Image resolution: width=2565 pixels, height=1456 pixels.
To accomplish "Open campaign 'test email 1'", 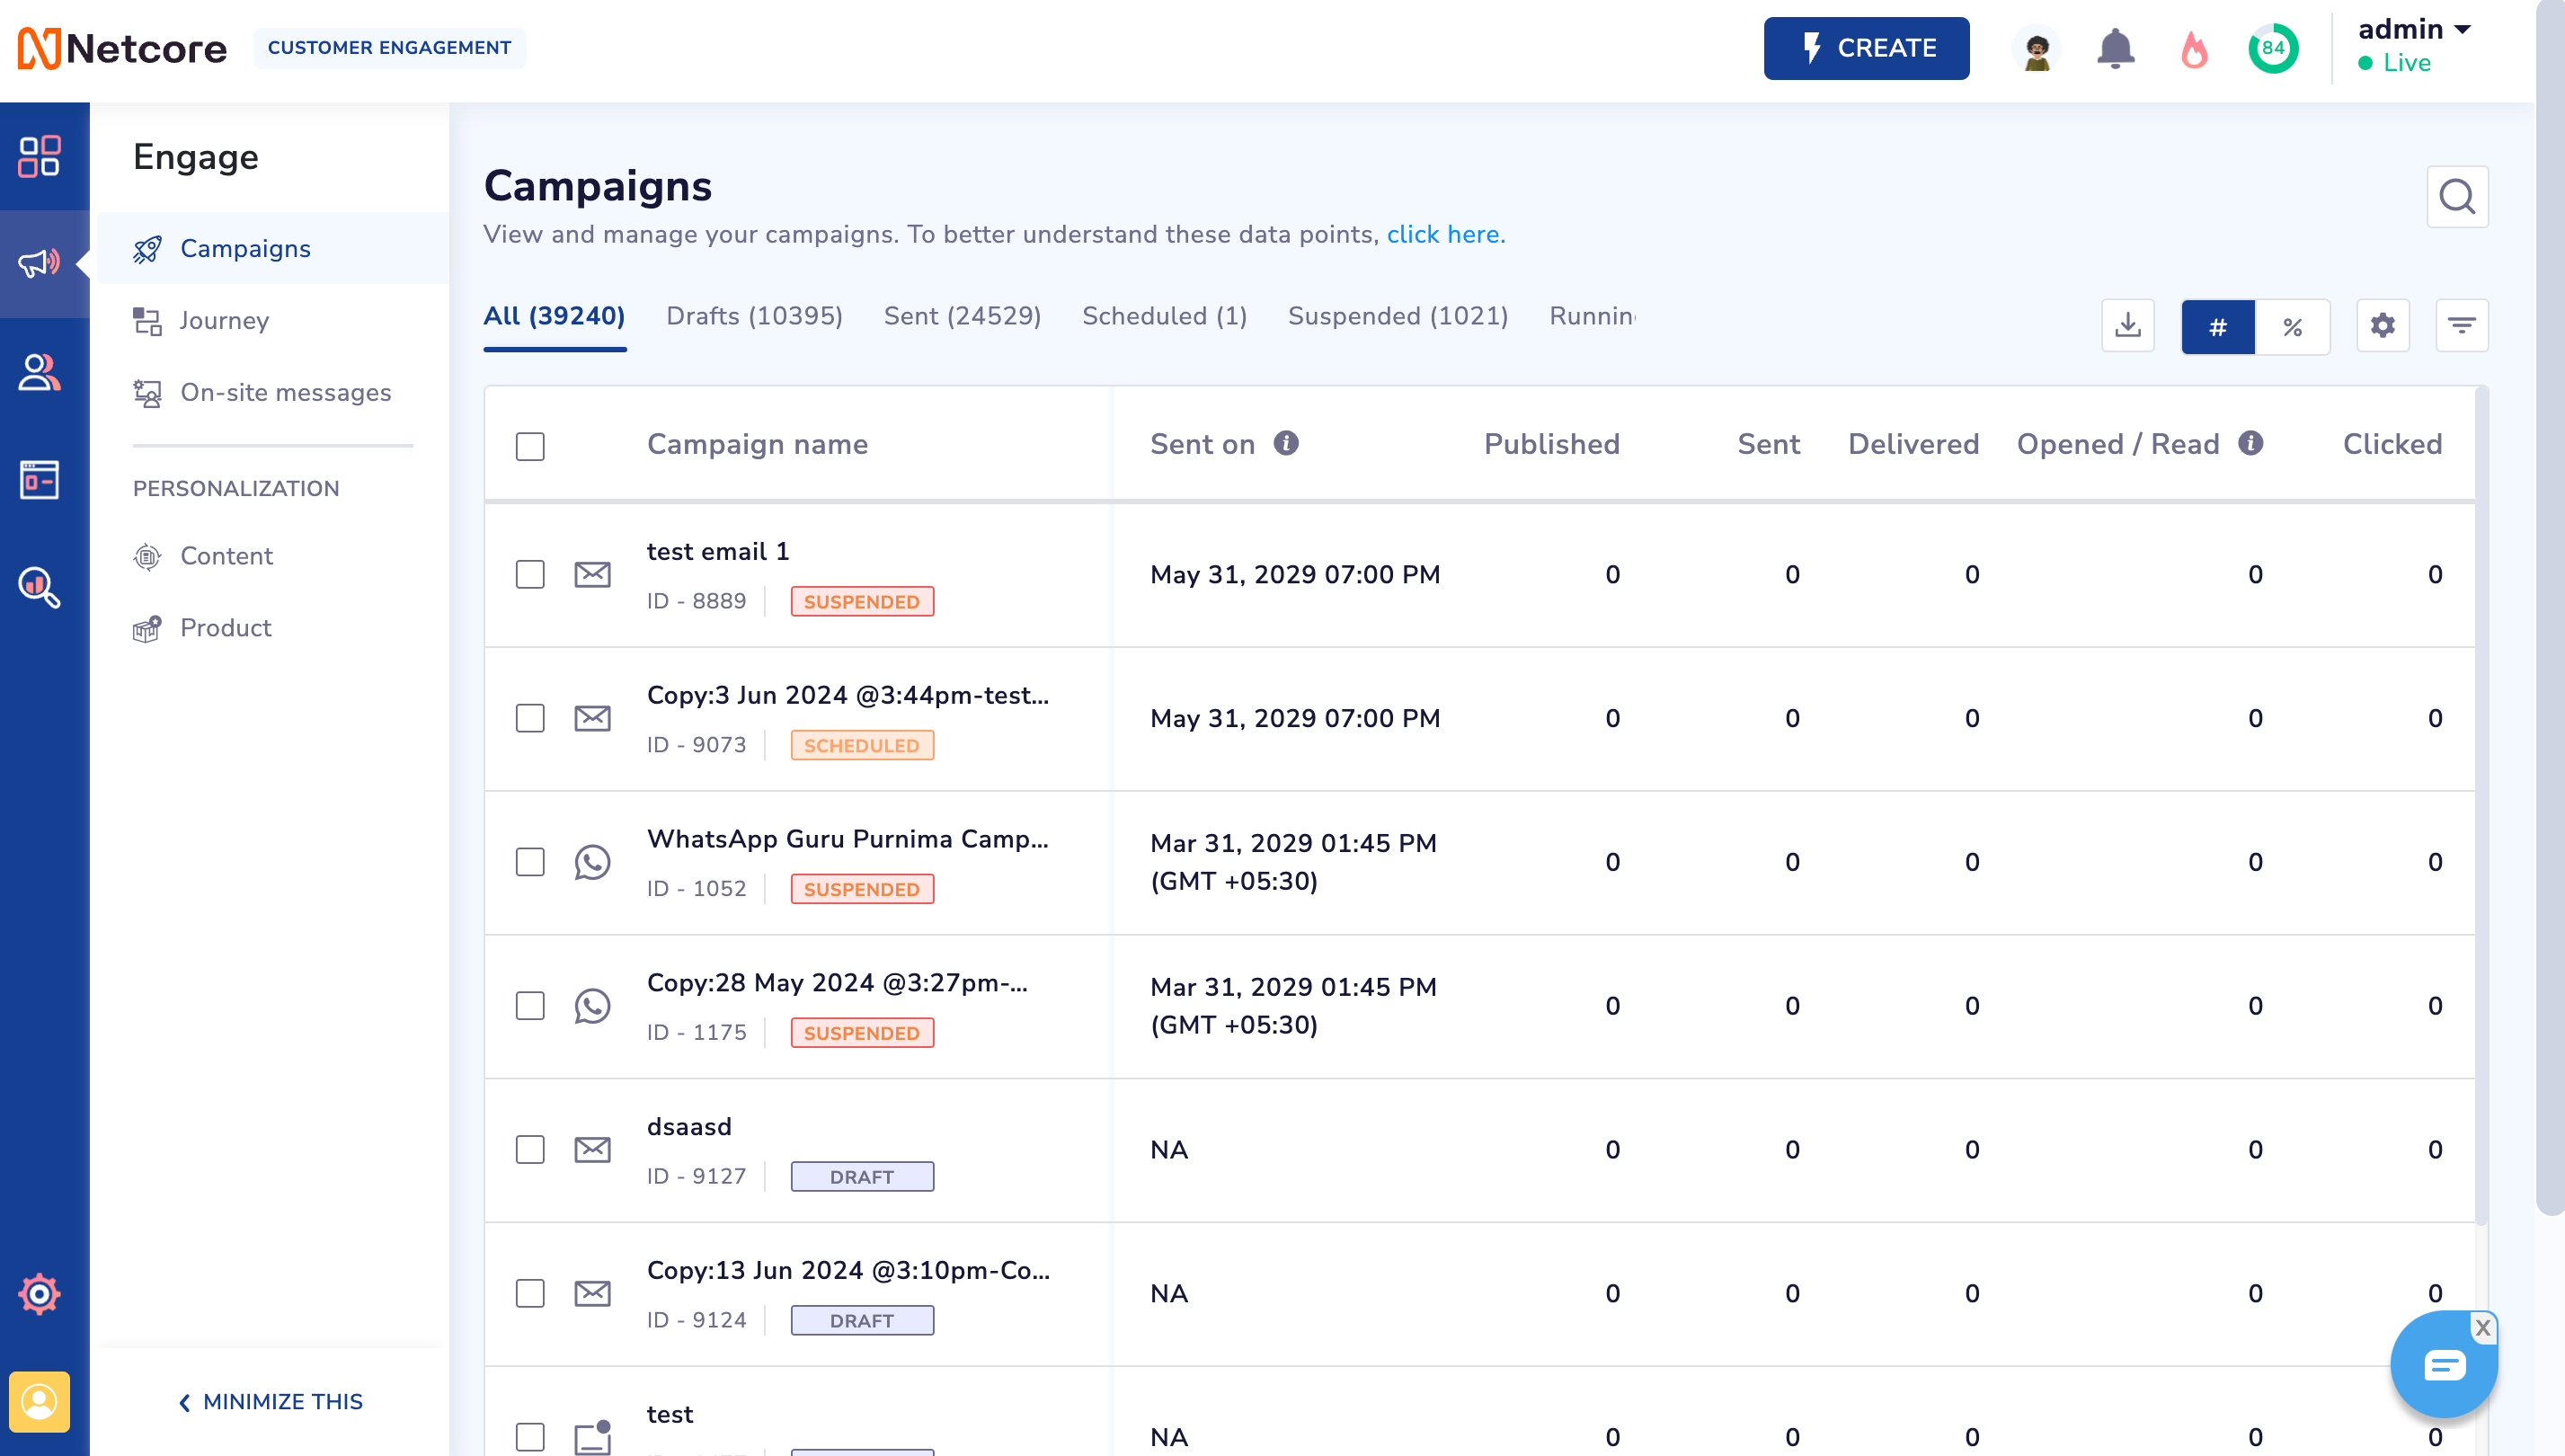I will click(x=717, y=551).
